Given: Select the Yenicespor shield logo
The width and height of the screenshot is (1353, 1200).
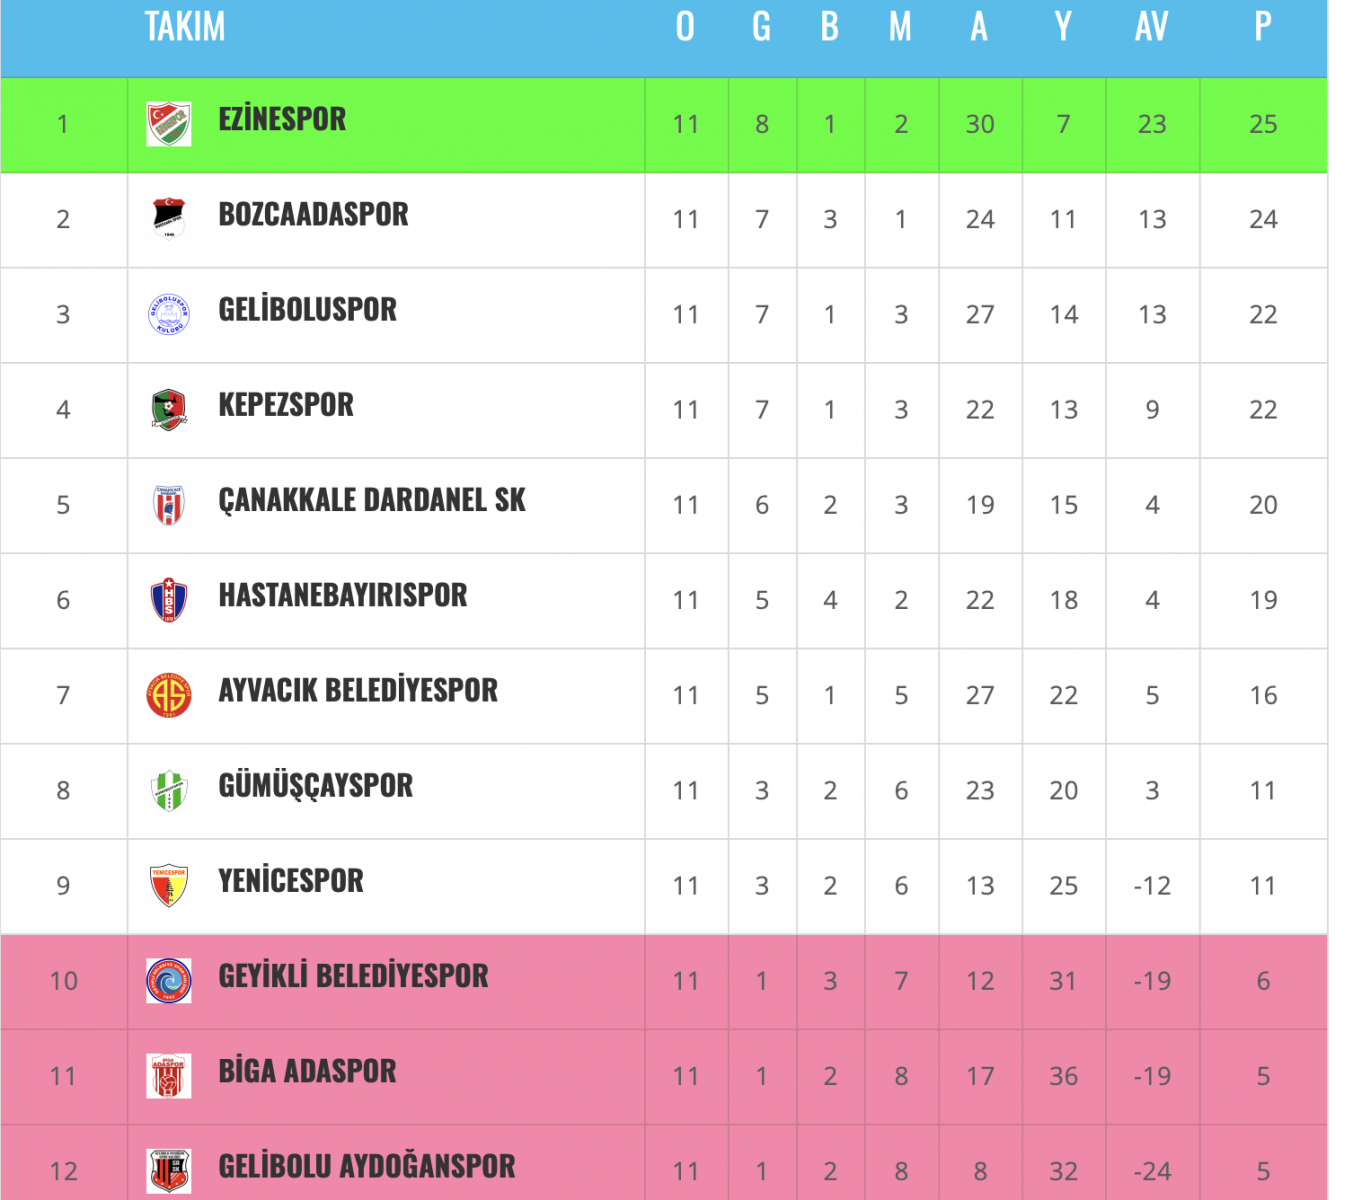Looking at the screenshot, I should (168, 885).
